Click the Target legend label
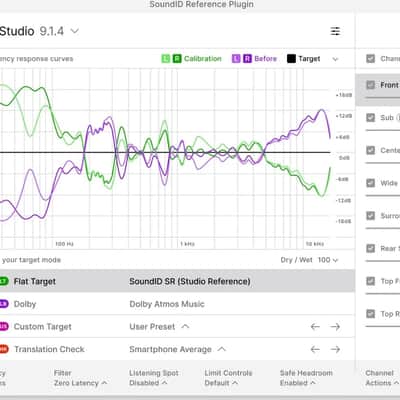400x400 pixels. 309,59
